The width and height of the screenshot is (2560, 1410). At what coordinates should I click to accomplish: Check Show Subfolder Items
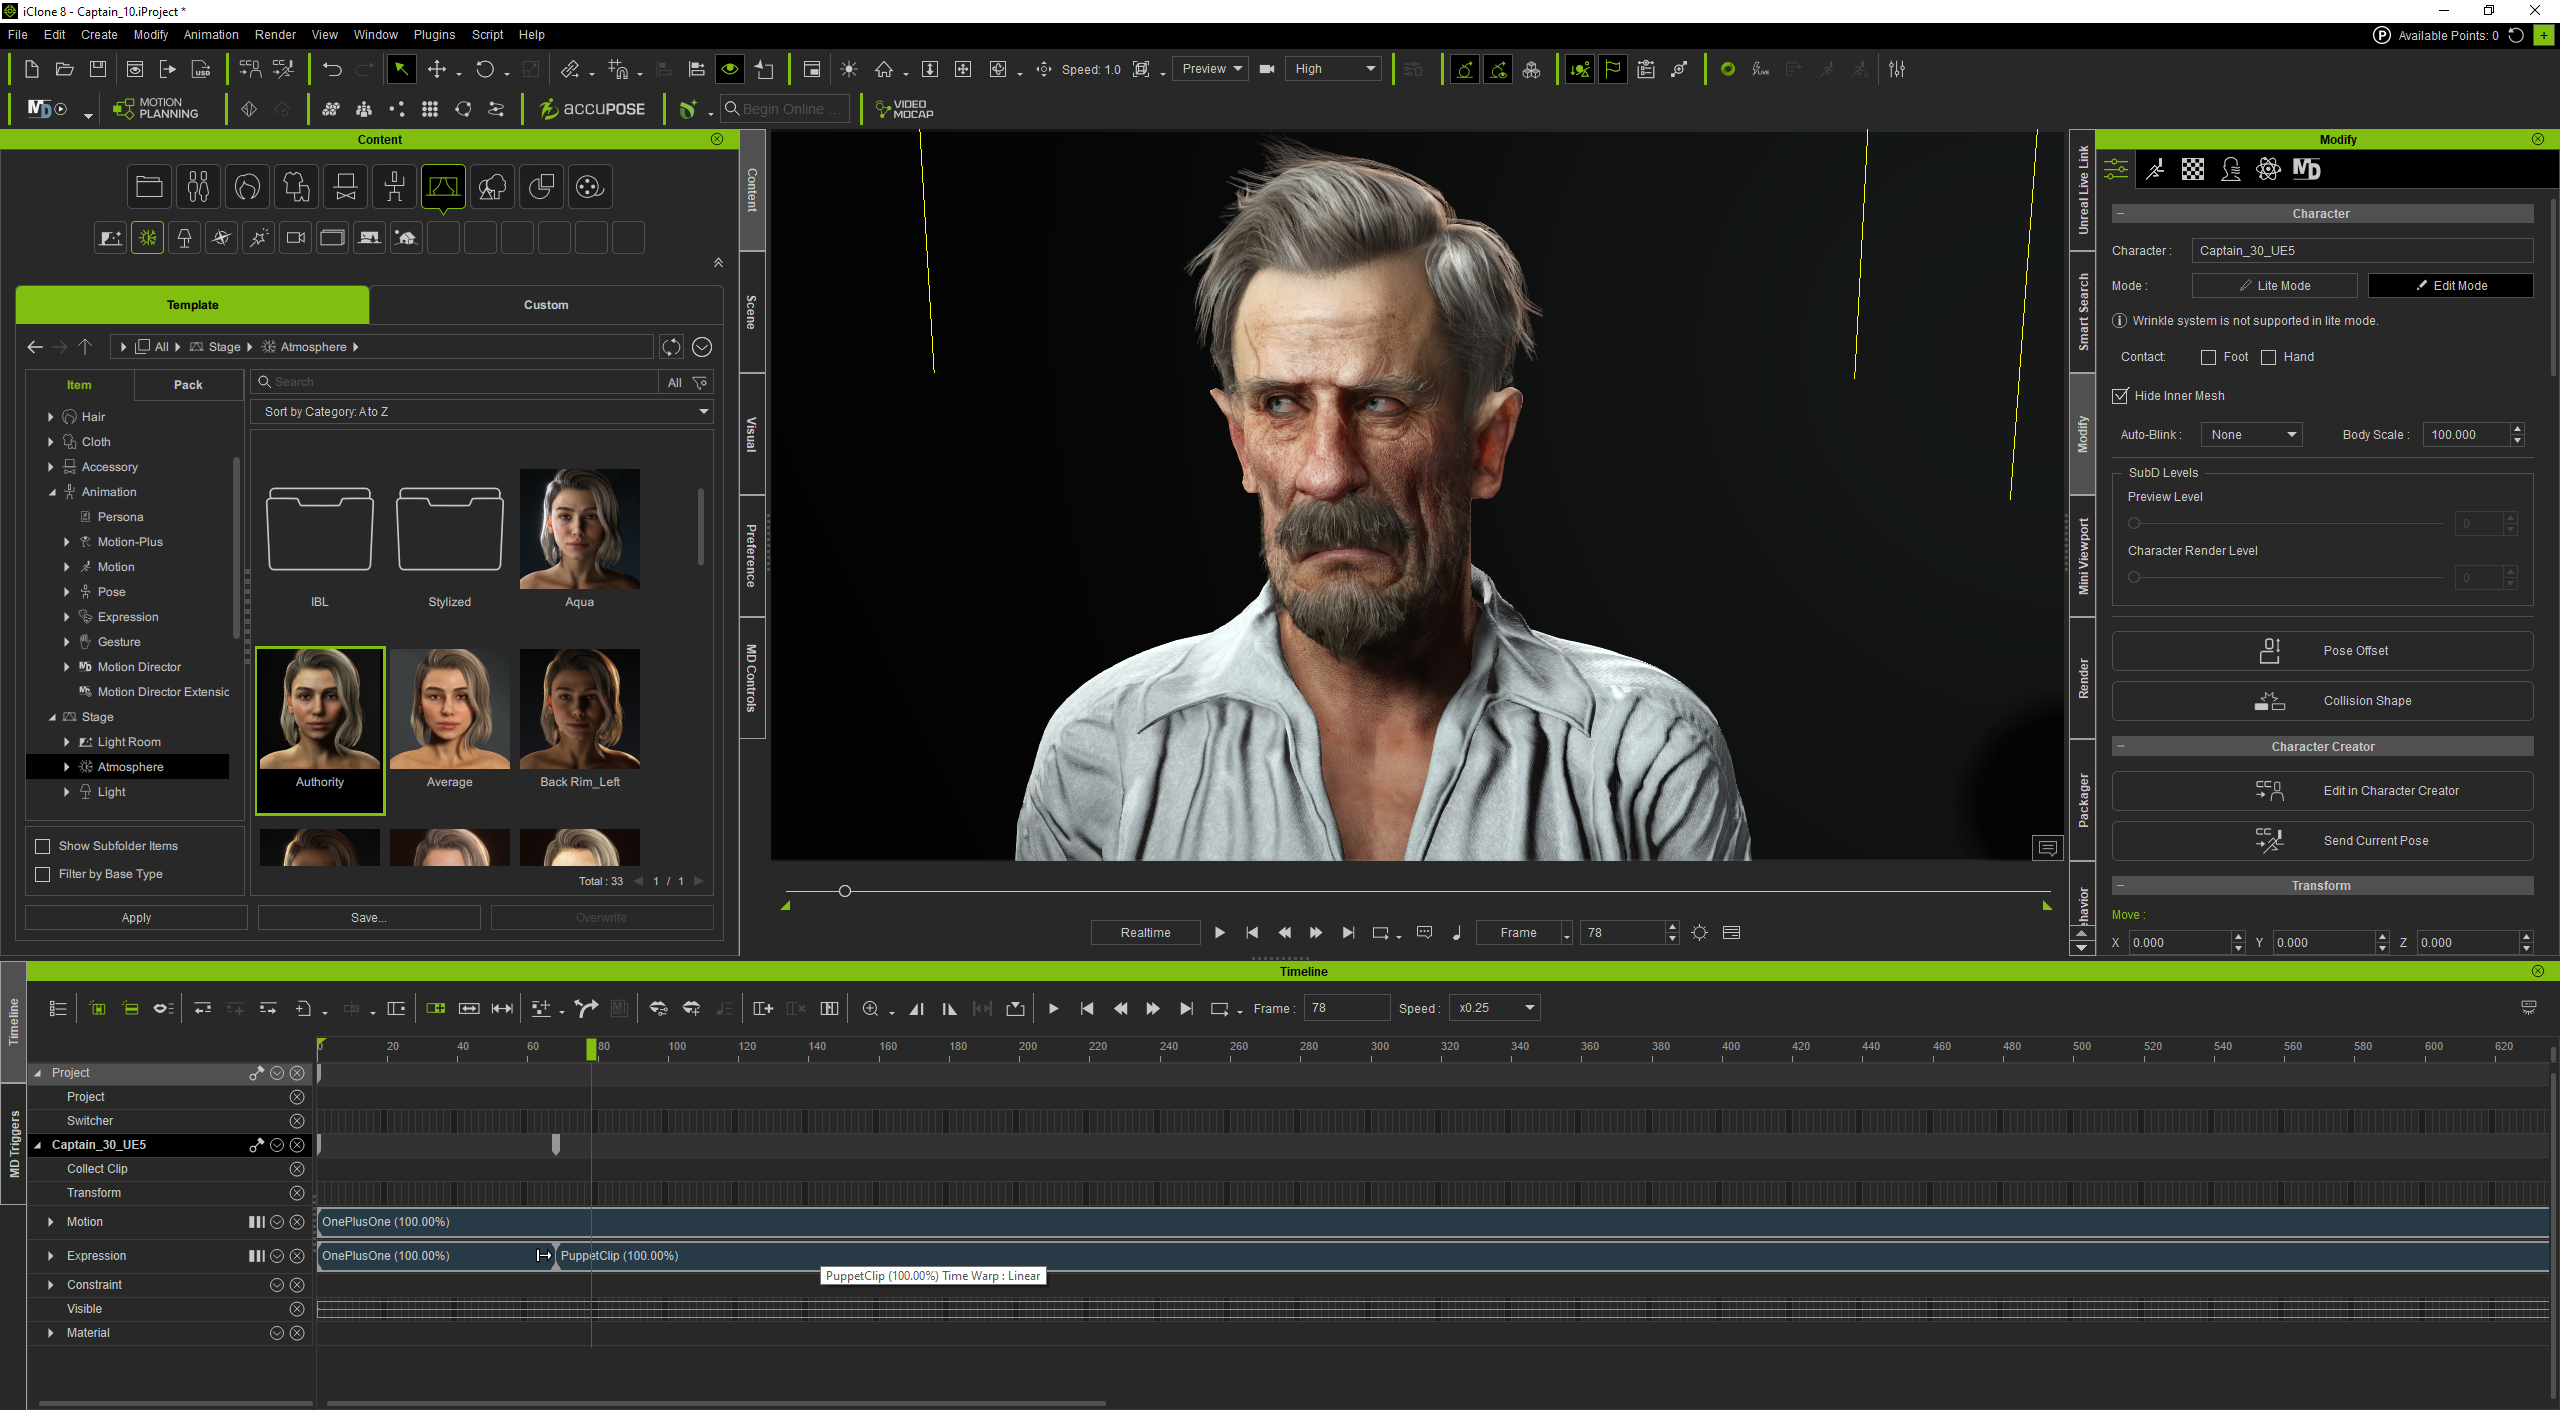[42, 846]
